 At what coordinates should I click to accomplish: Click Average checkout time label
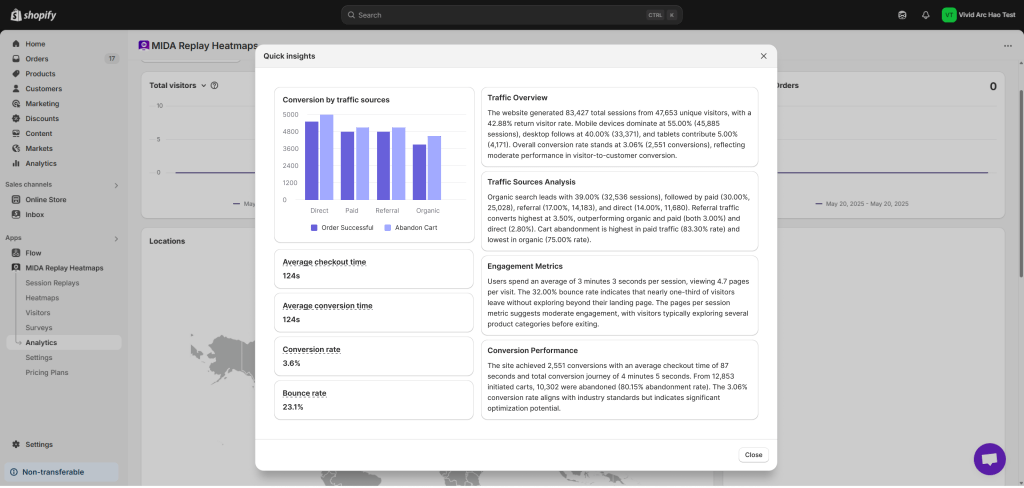pos(324,262)
